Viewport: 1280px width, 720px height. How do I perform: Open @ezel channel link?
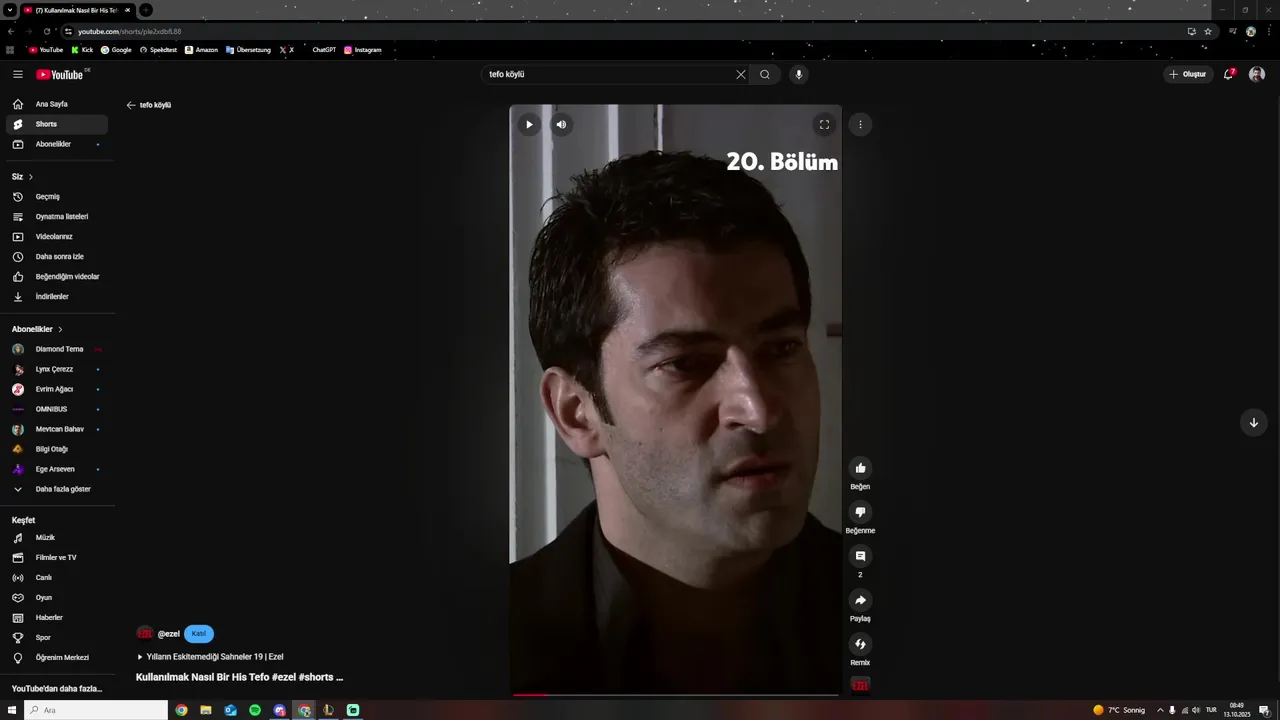click(168, 634)
